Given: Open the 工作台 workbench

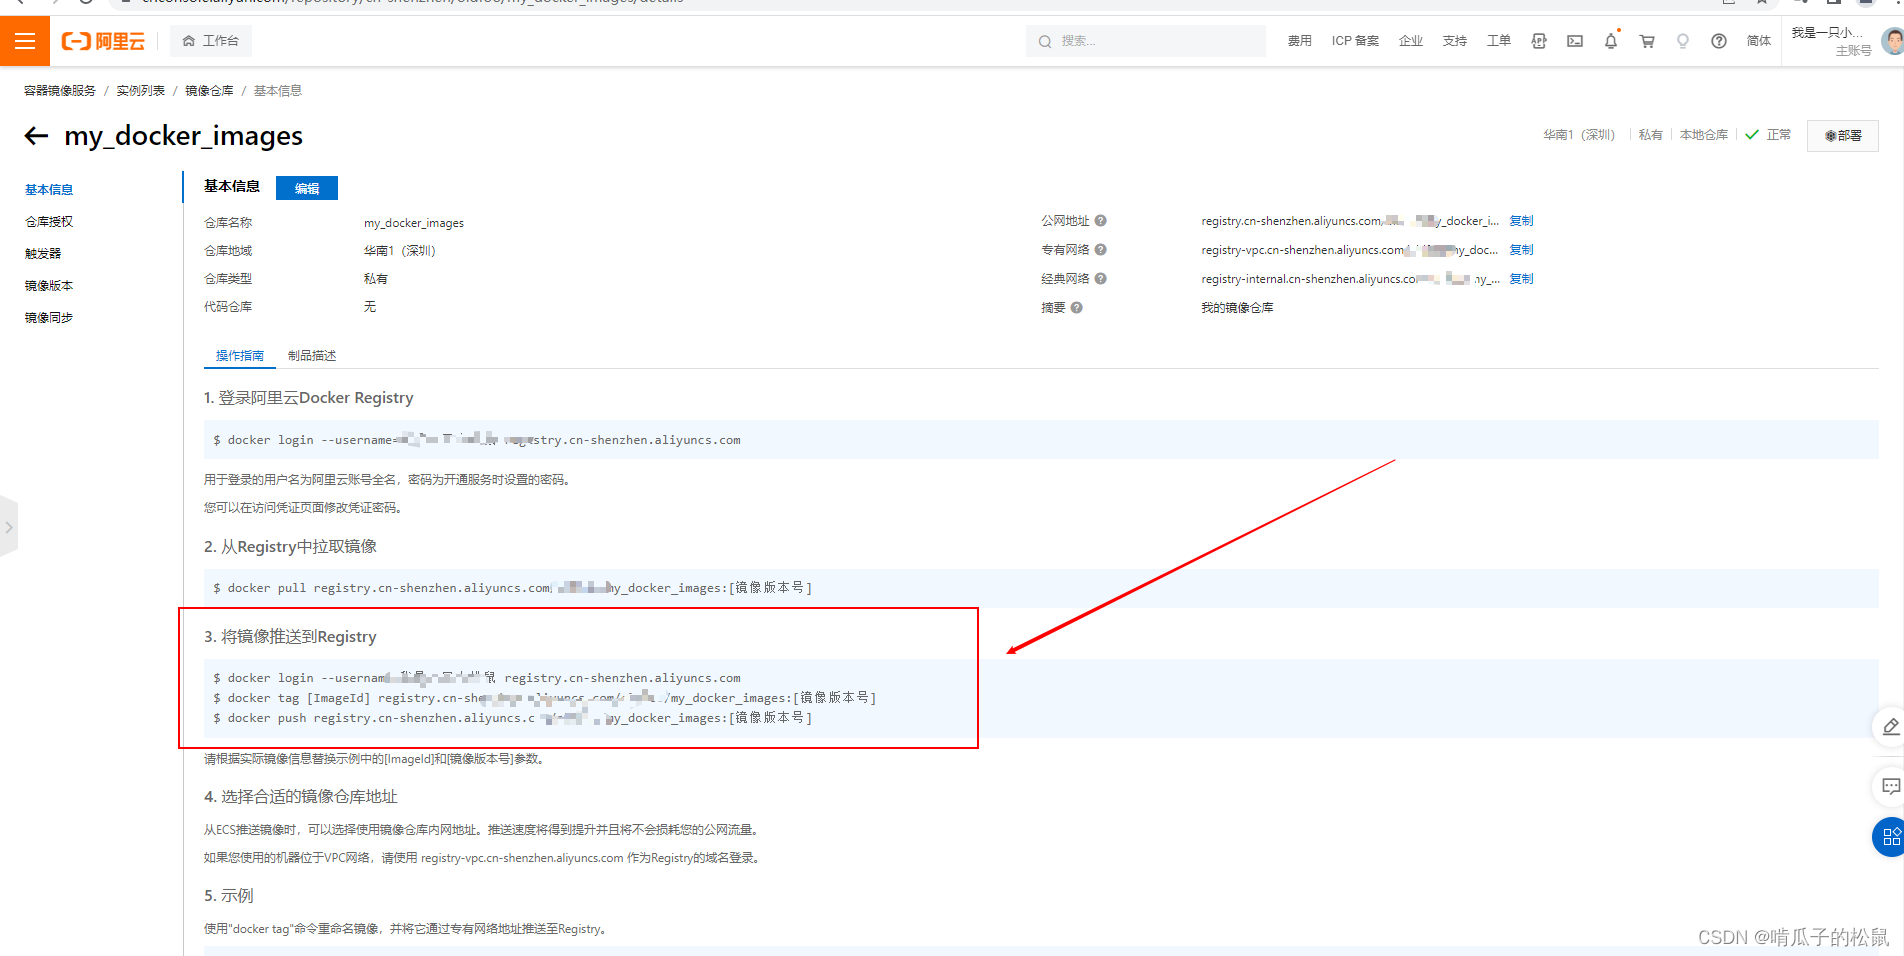Looking at the screenshot, I should pos(211,41).
